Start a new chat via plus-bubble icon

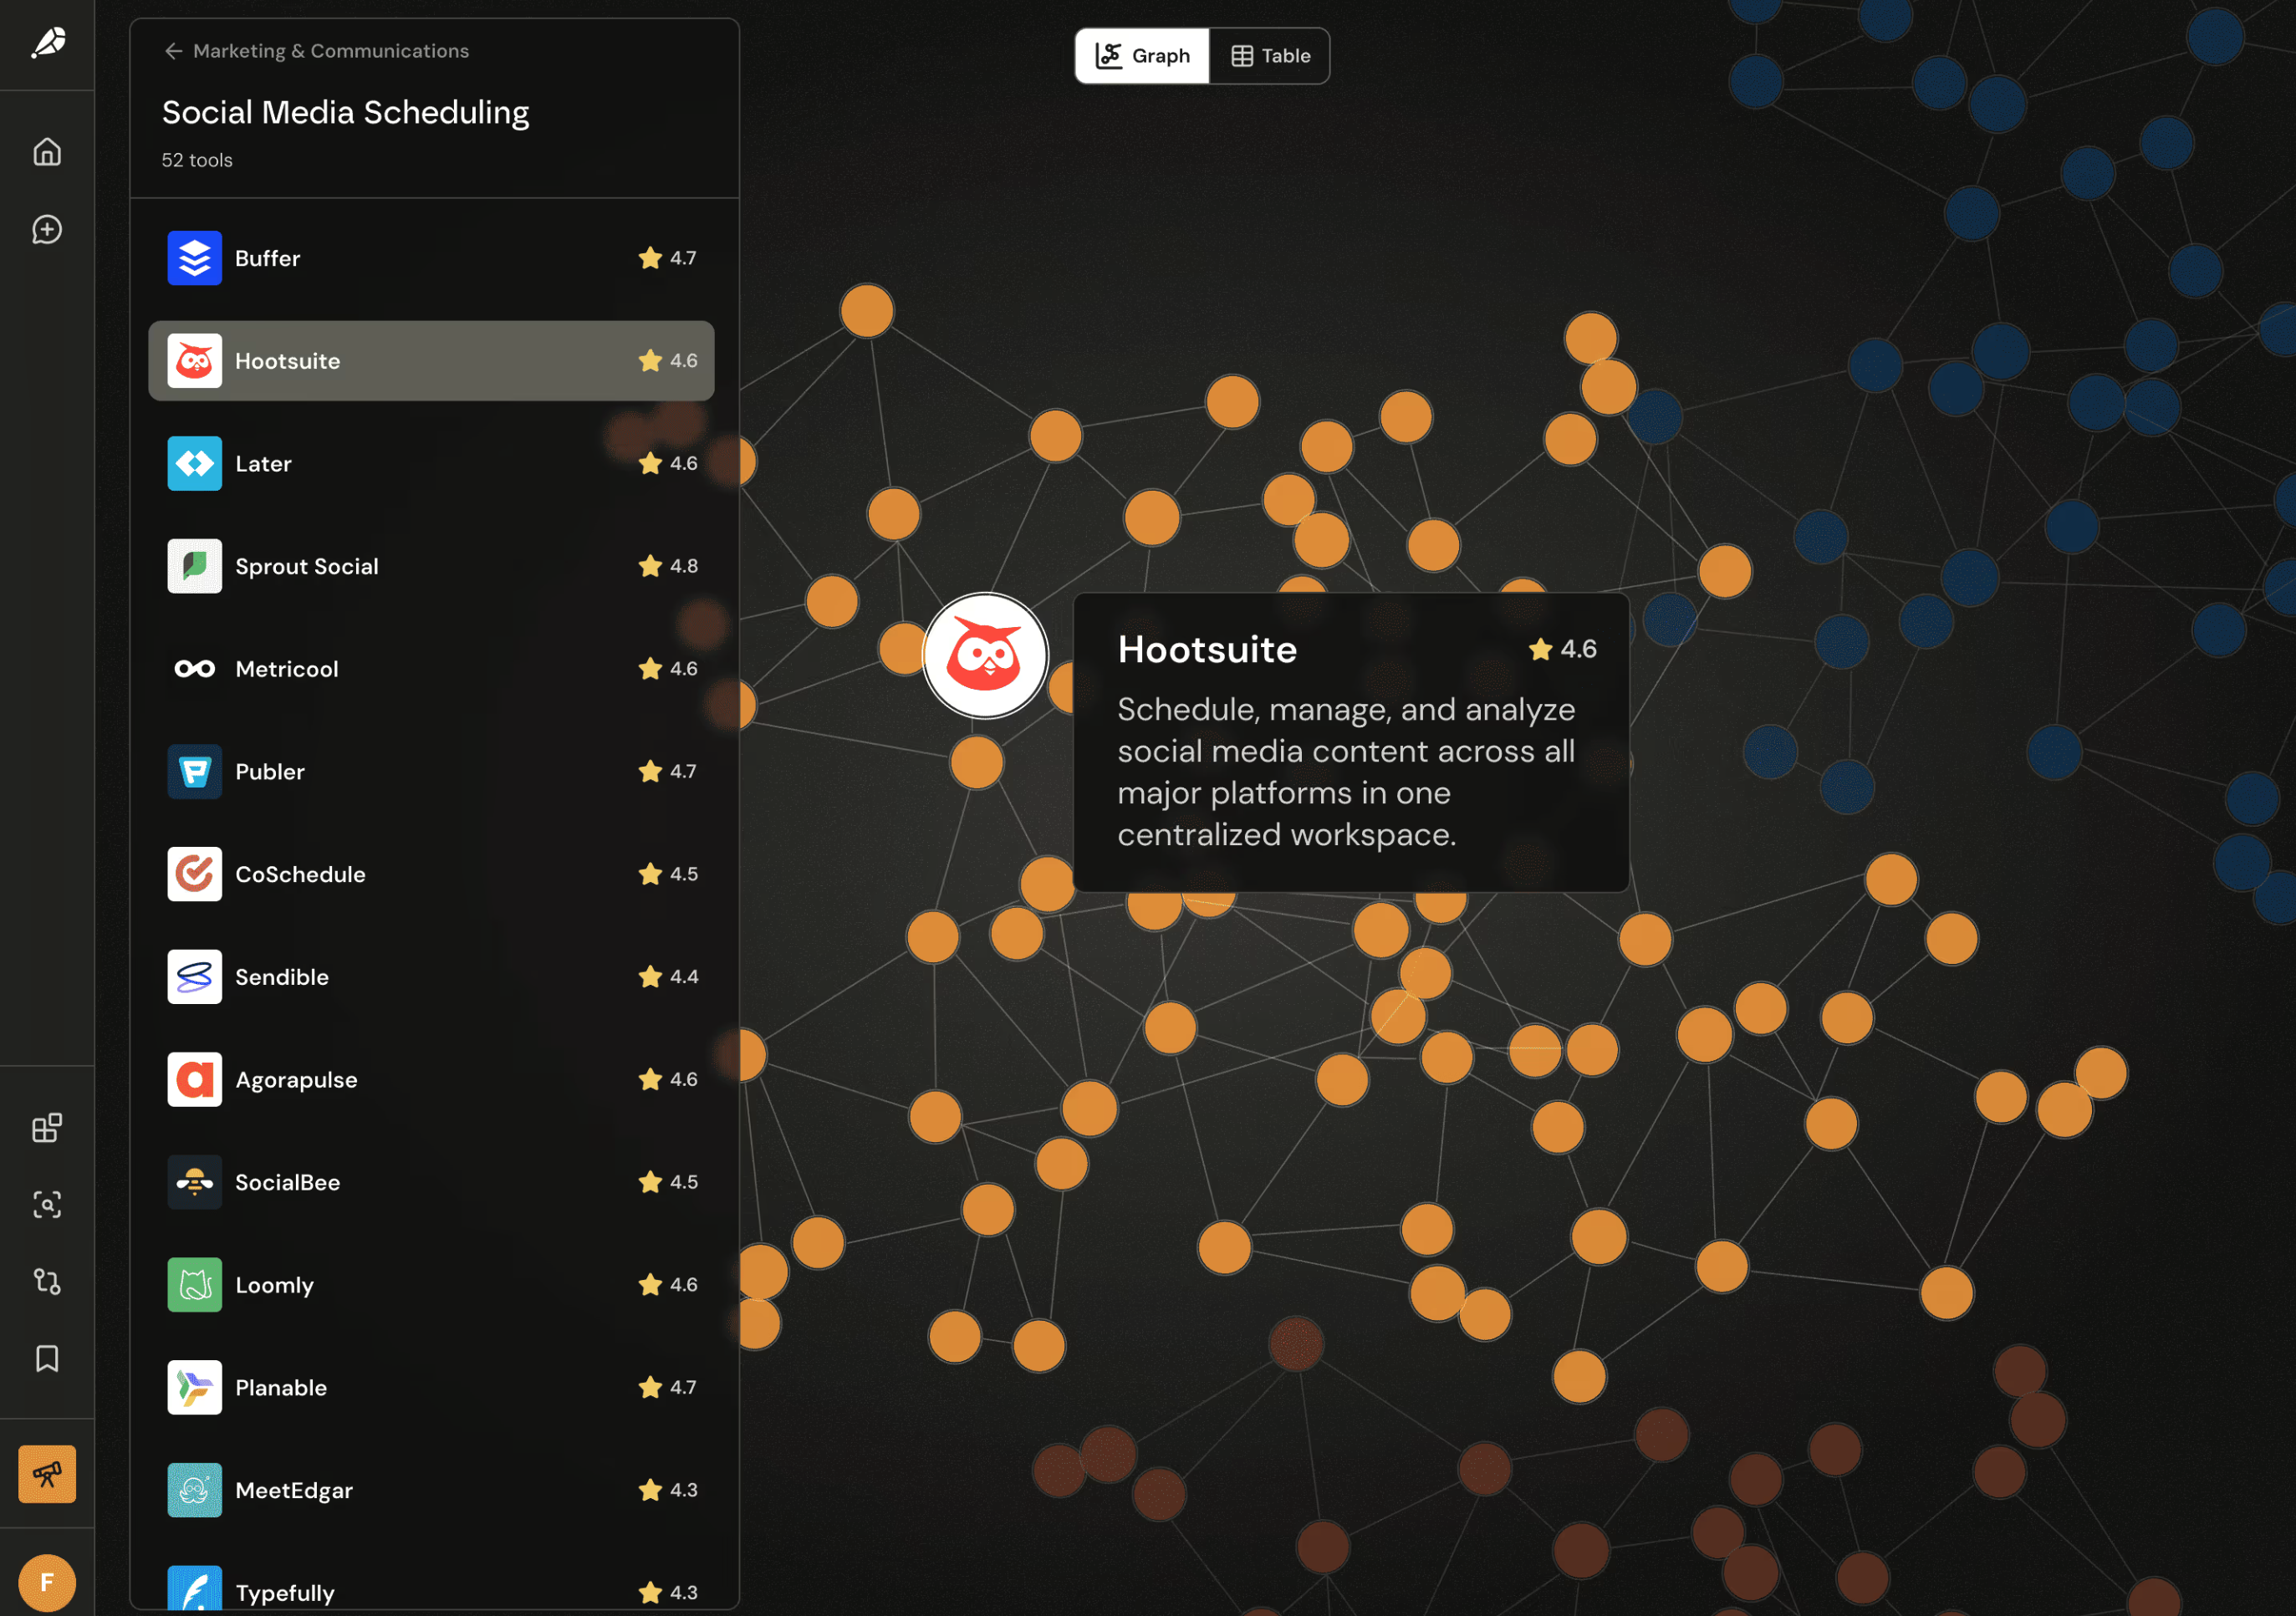(x=47, y=230)
